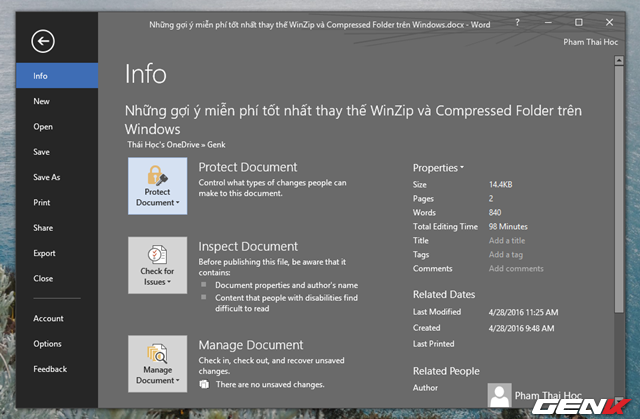The height and width of the screenshot is (419, 640).
Task: Click the Related Dates heading
Action: pyautogui.click(x=444, y=294)
